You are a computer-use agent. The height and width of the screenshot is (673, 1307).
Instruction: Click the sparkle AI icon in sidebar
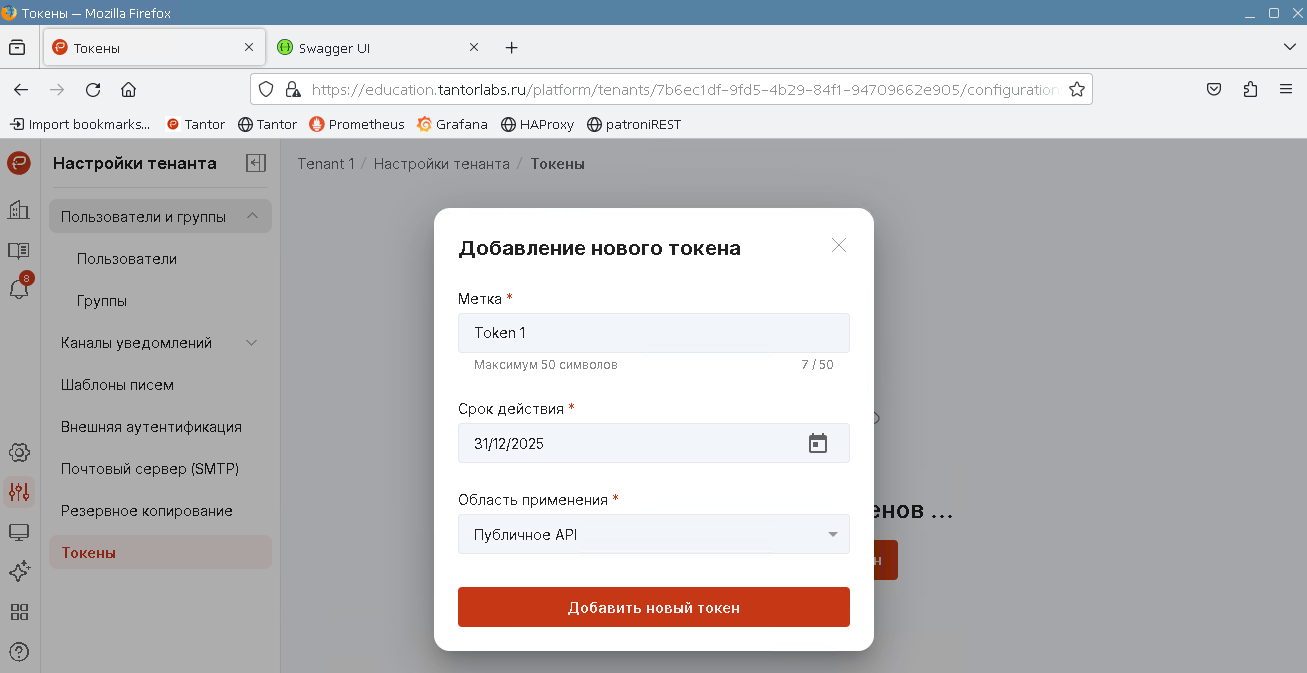point(18,571)
